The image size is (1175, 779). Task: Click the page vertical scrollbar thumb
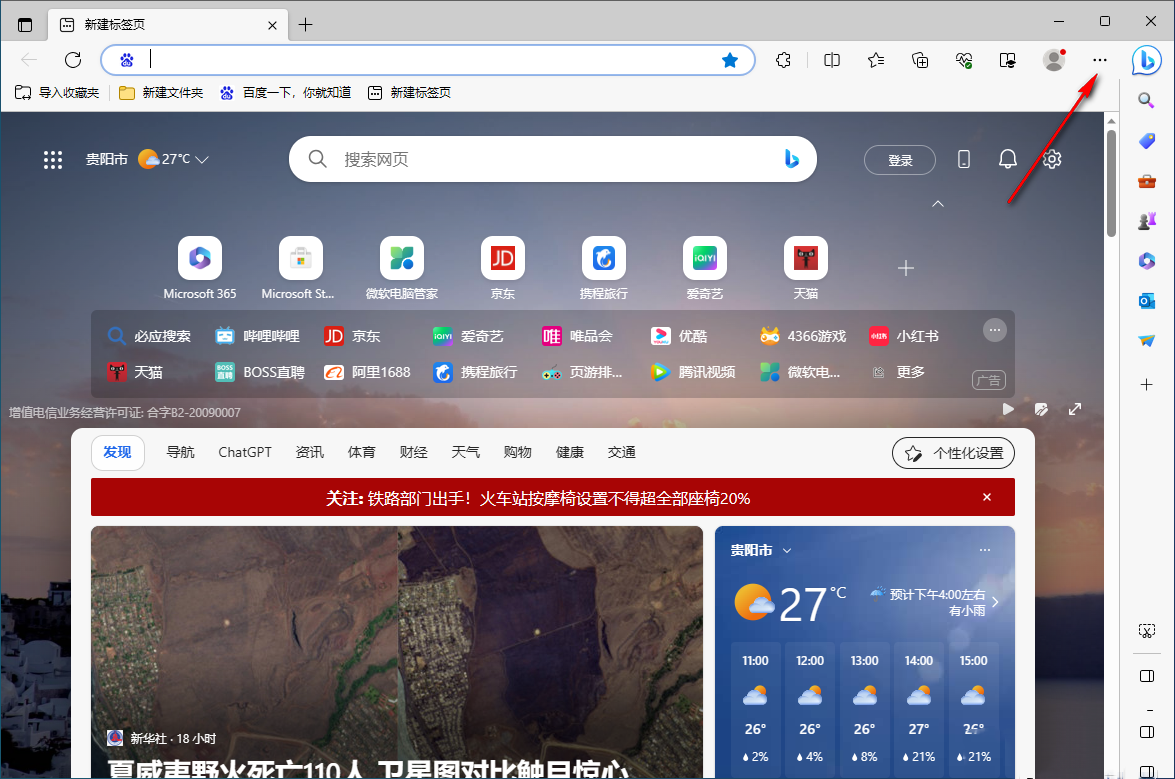tap(1111, 184)
